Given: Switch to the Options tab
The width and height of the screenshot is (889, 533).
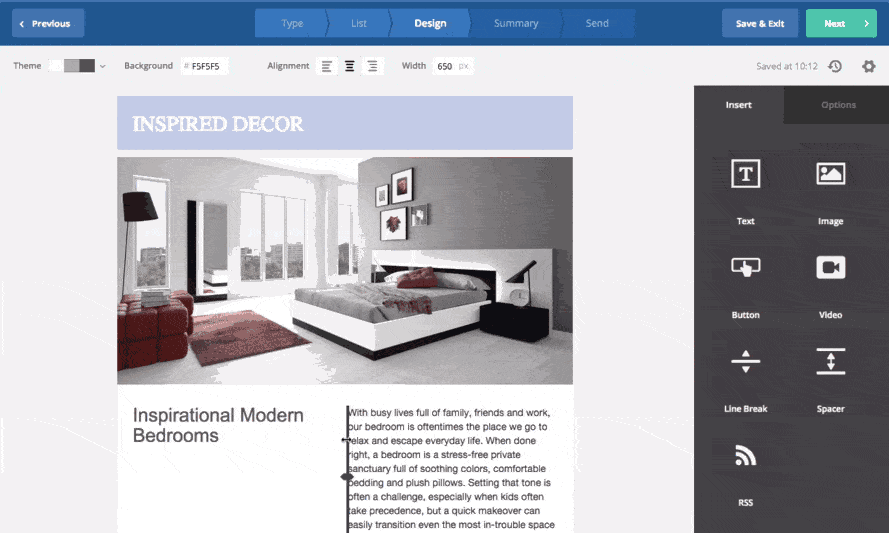Looking at the screenshot, I should coord(838,105).
